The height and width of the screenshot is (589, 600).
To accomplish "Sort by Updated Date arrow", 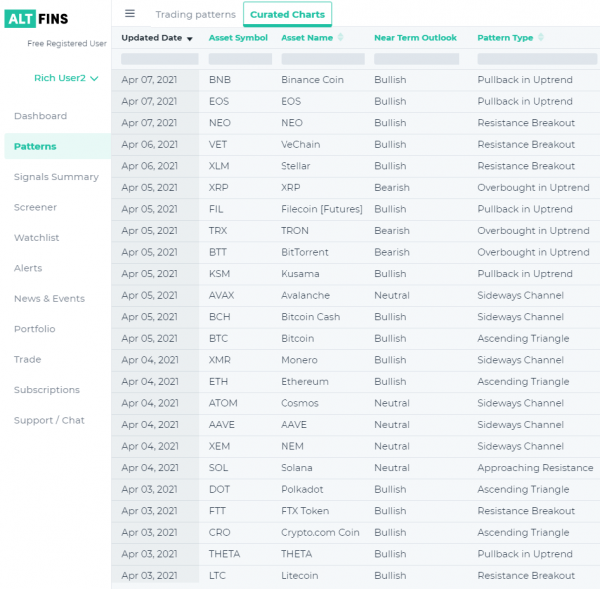I will [x=190, y=39].
